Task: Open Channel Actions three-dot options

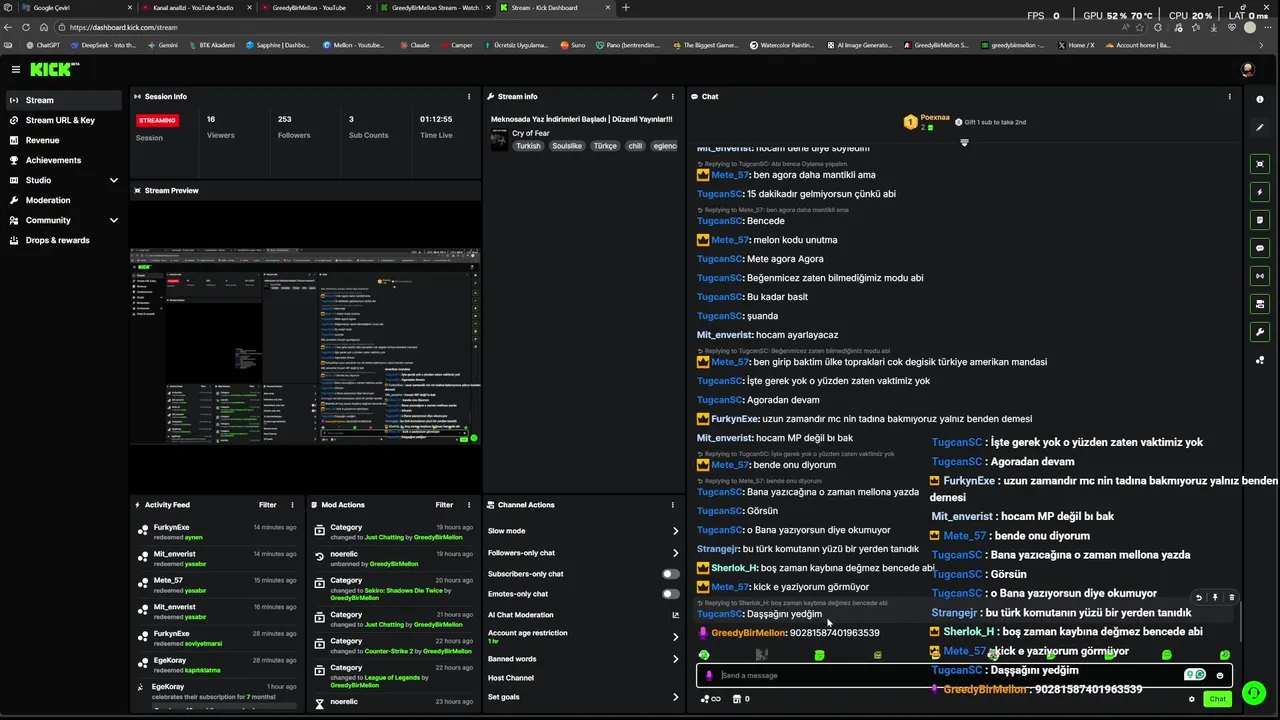Action: point(672,505)
